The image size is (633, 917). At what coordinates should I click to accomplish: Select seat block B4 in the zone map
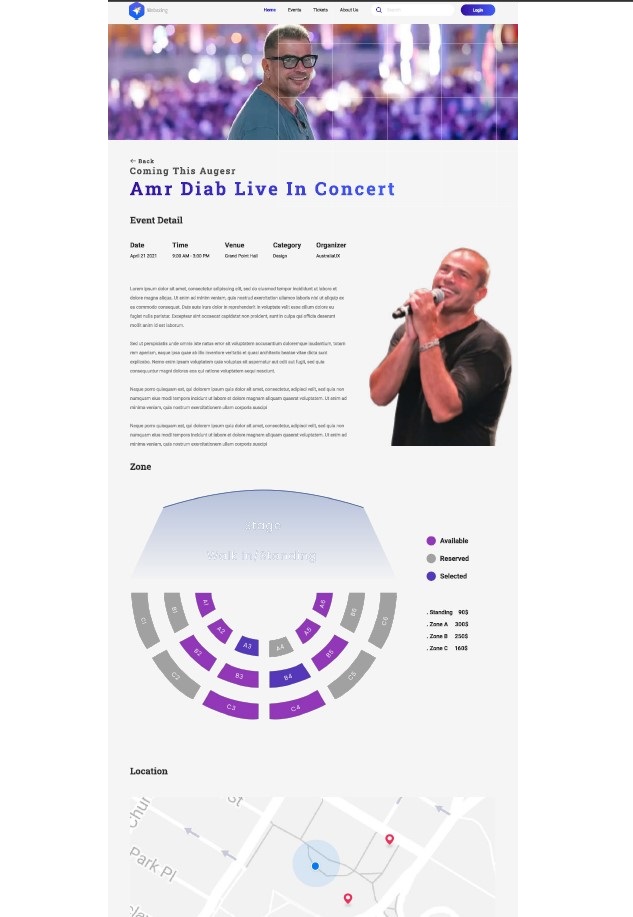tap(288, 677)
